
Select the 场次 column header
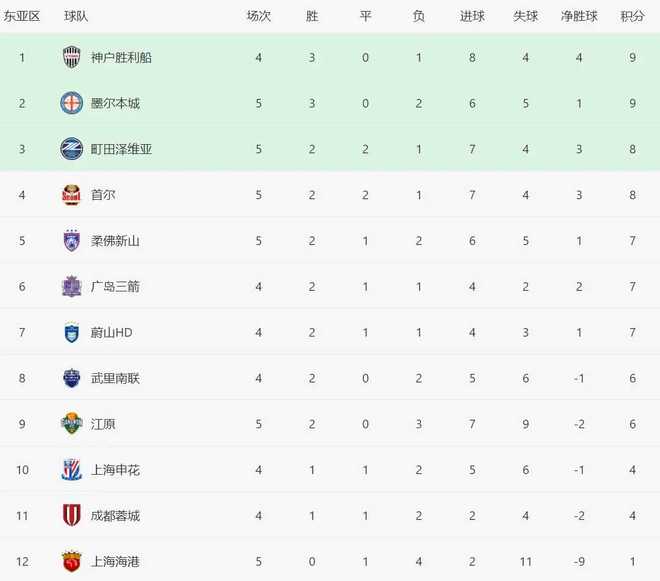[x=259, y=16]
